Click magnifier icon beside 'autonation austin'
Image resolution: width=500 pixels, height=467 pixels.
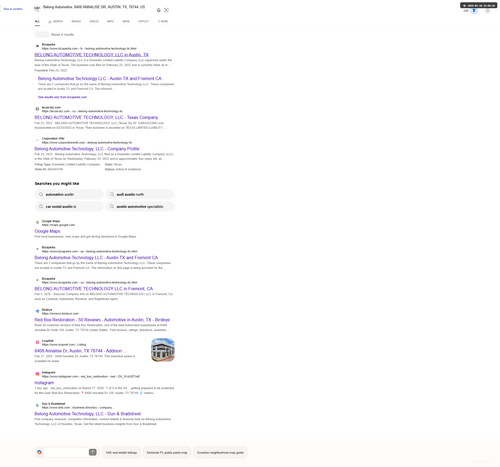pos(41,194)
